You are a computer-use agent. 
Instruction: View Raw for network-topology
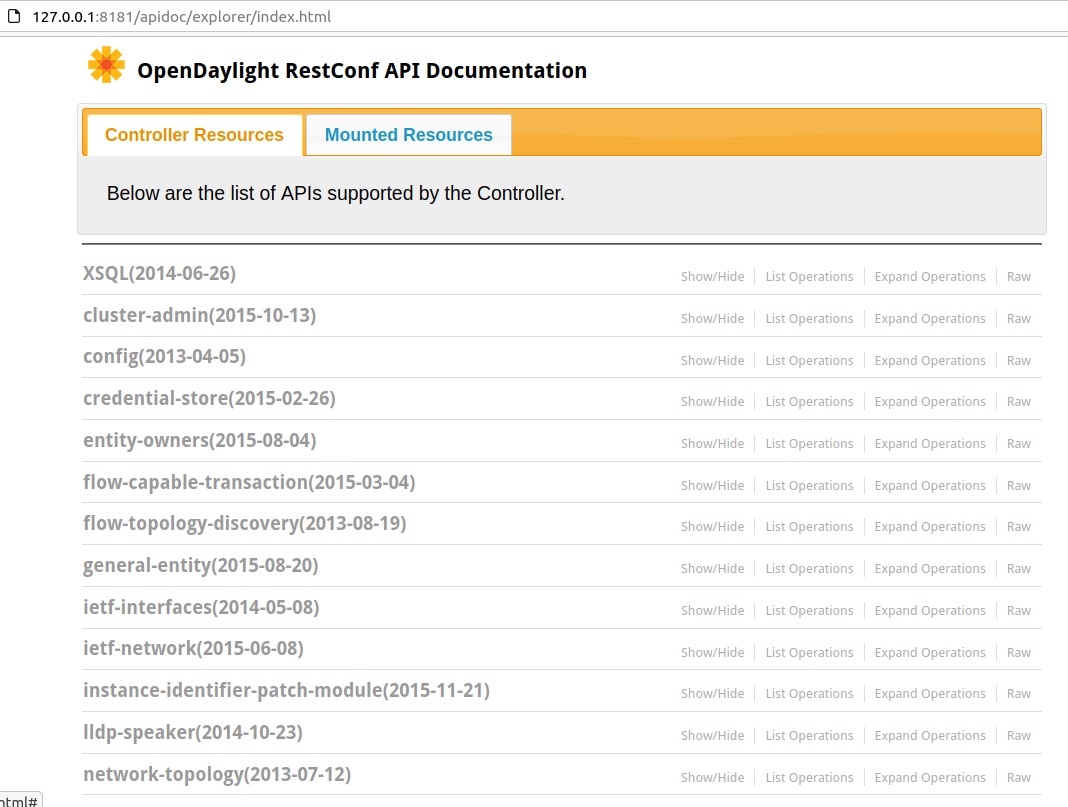coord(1019,778)
